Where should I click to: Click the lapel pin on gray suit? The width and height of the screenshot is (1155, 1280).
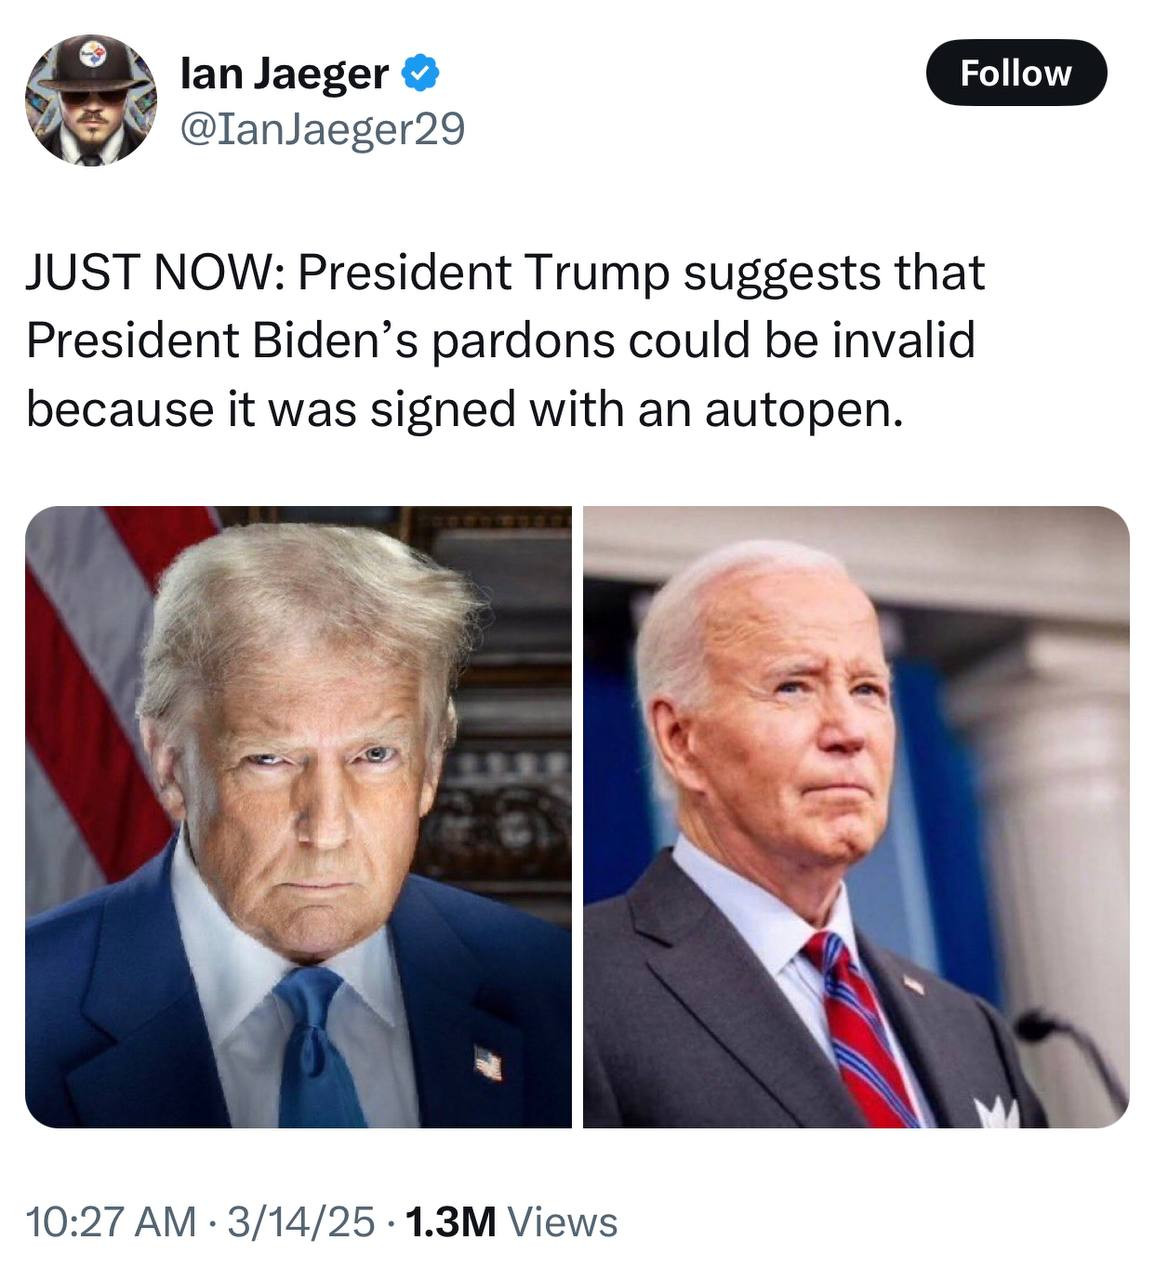(914, 985)
